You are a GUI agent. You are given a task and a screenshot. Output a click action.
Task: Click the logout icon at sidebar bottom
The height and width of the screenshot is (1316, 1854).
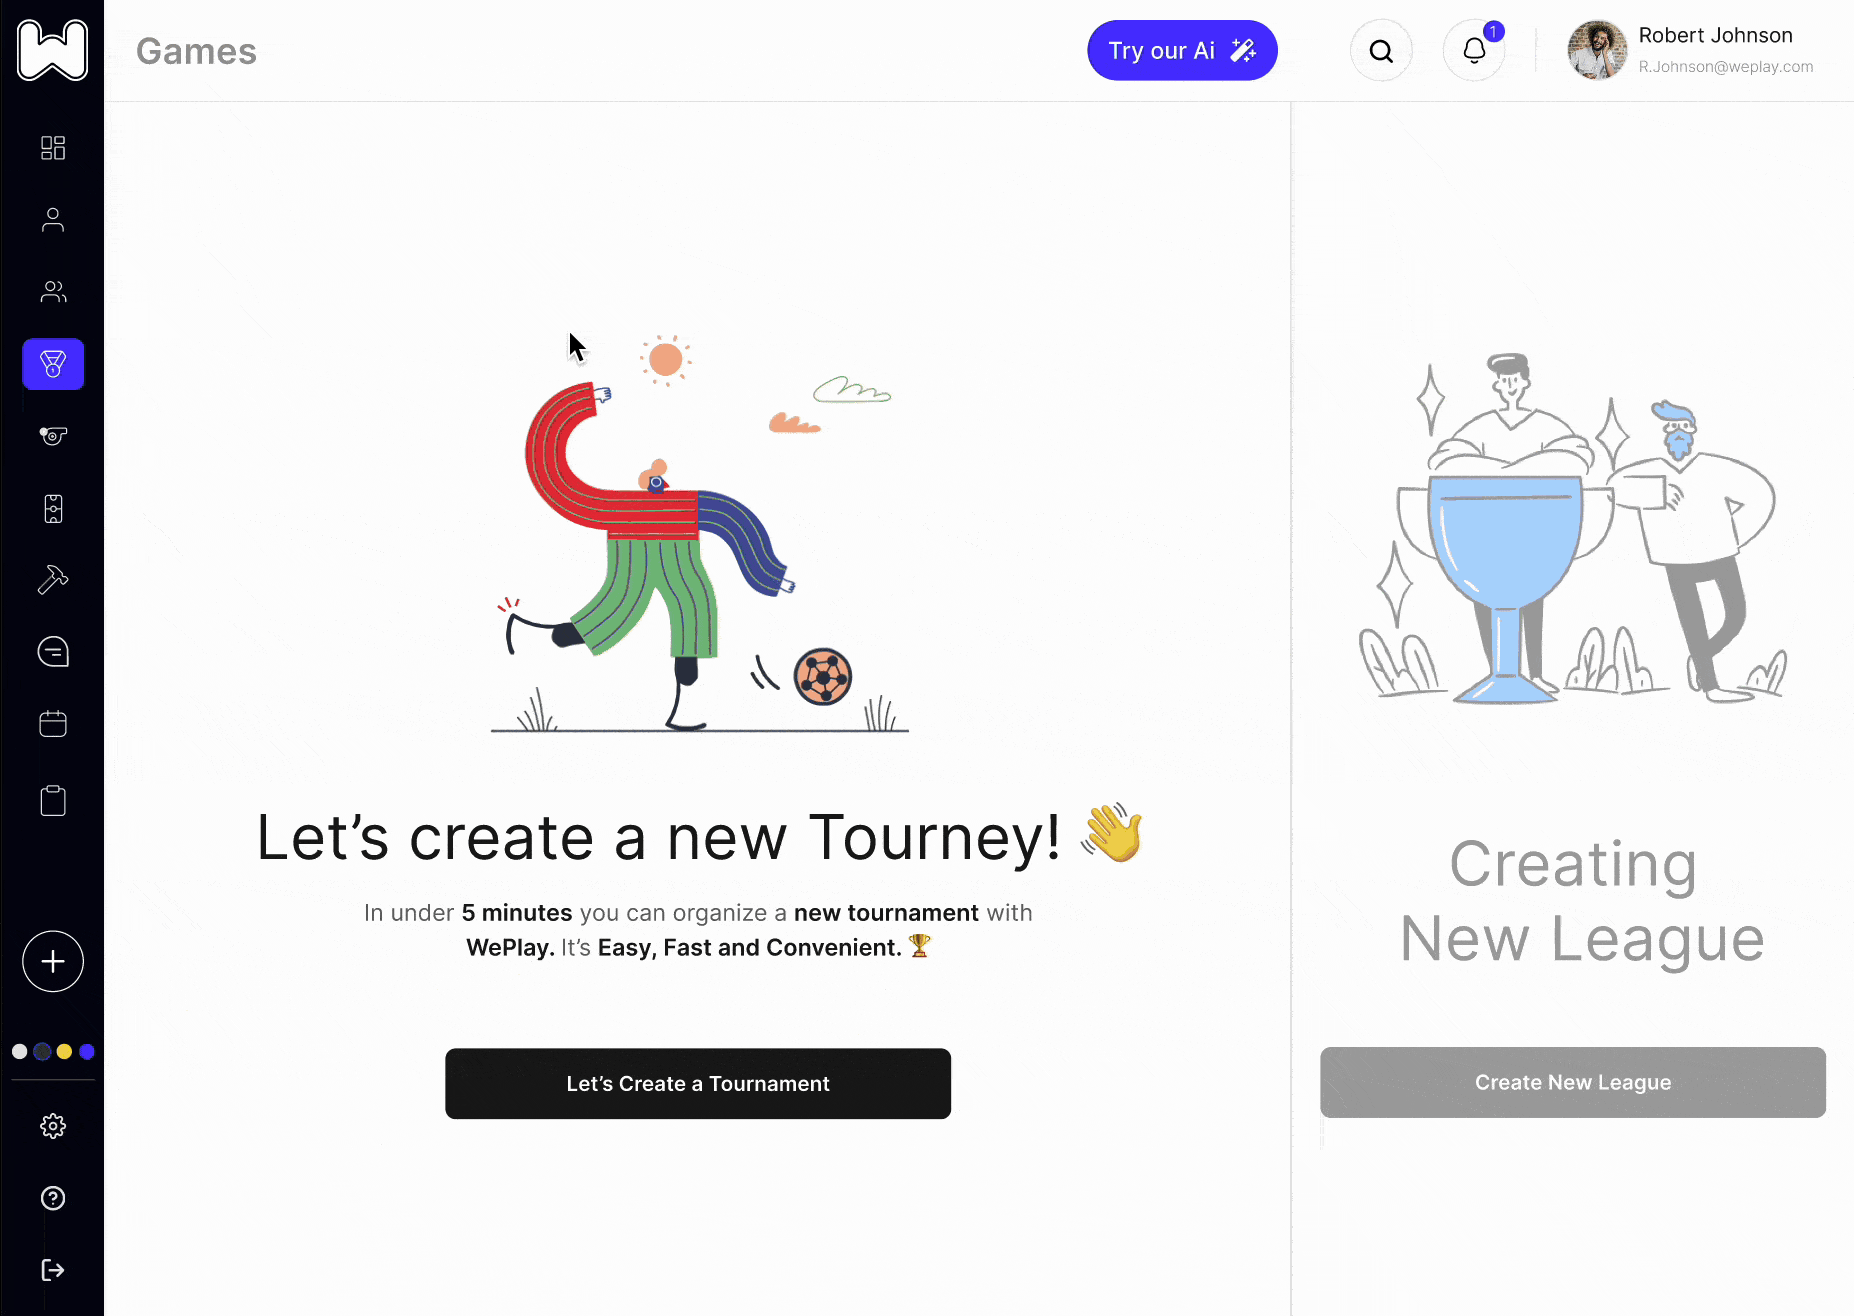point(53,1270)
